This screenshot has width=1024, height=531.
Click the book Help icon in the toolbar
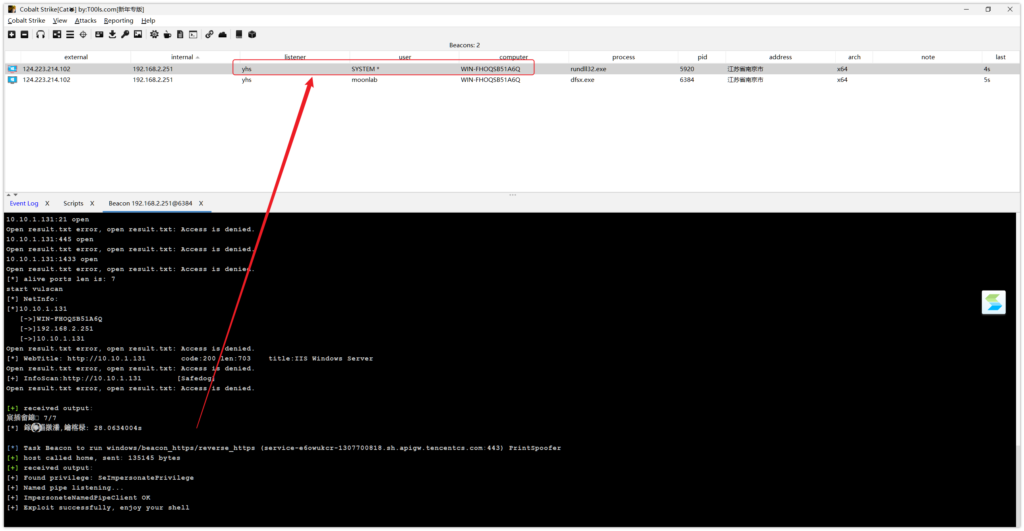[x=239, y=35]
